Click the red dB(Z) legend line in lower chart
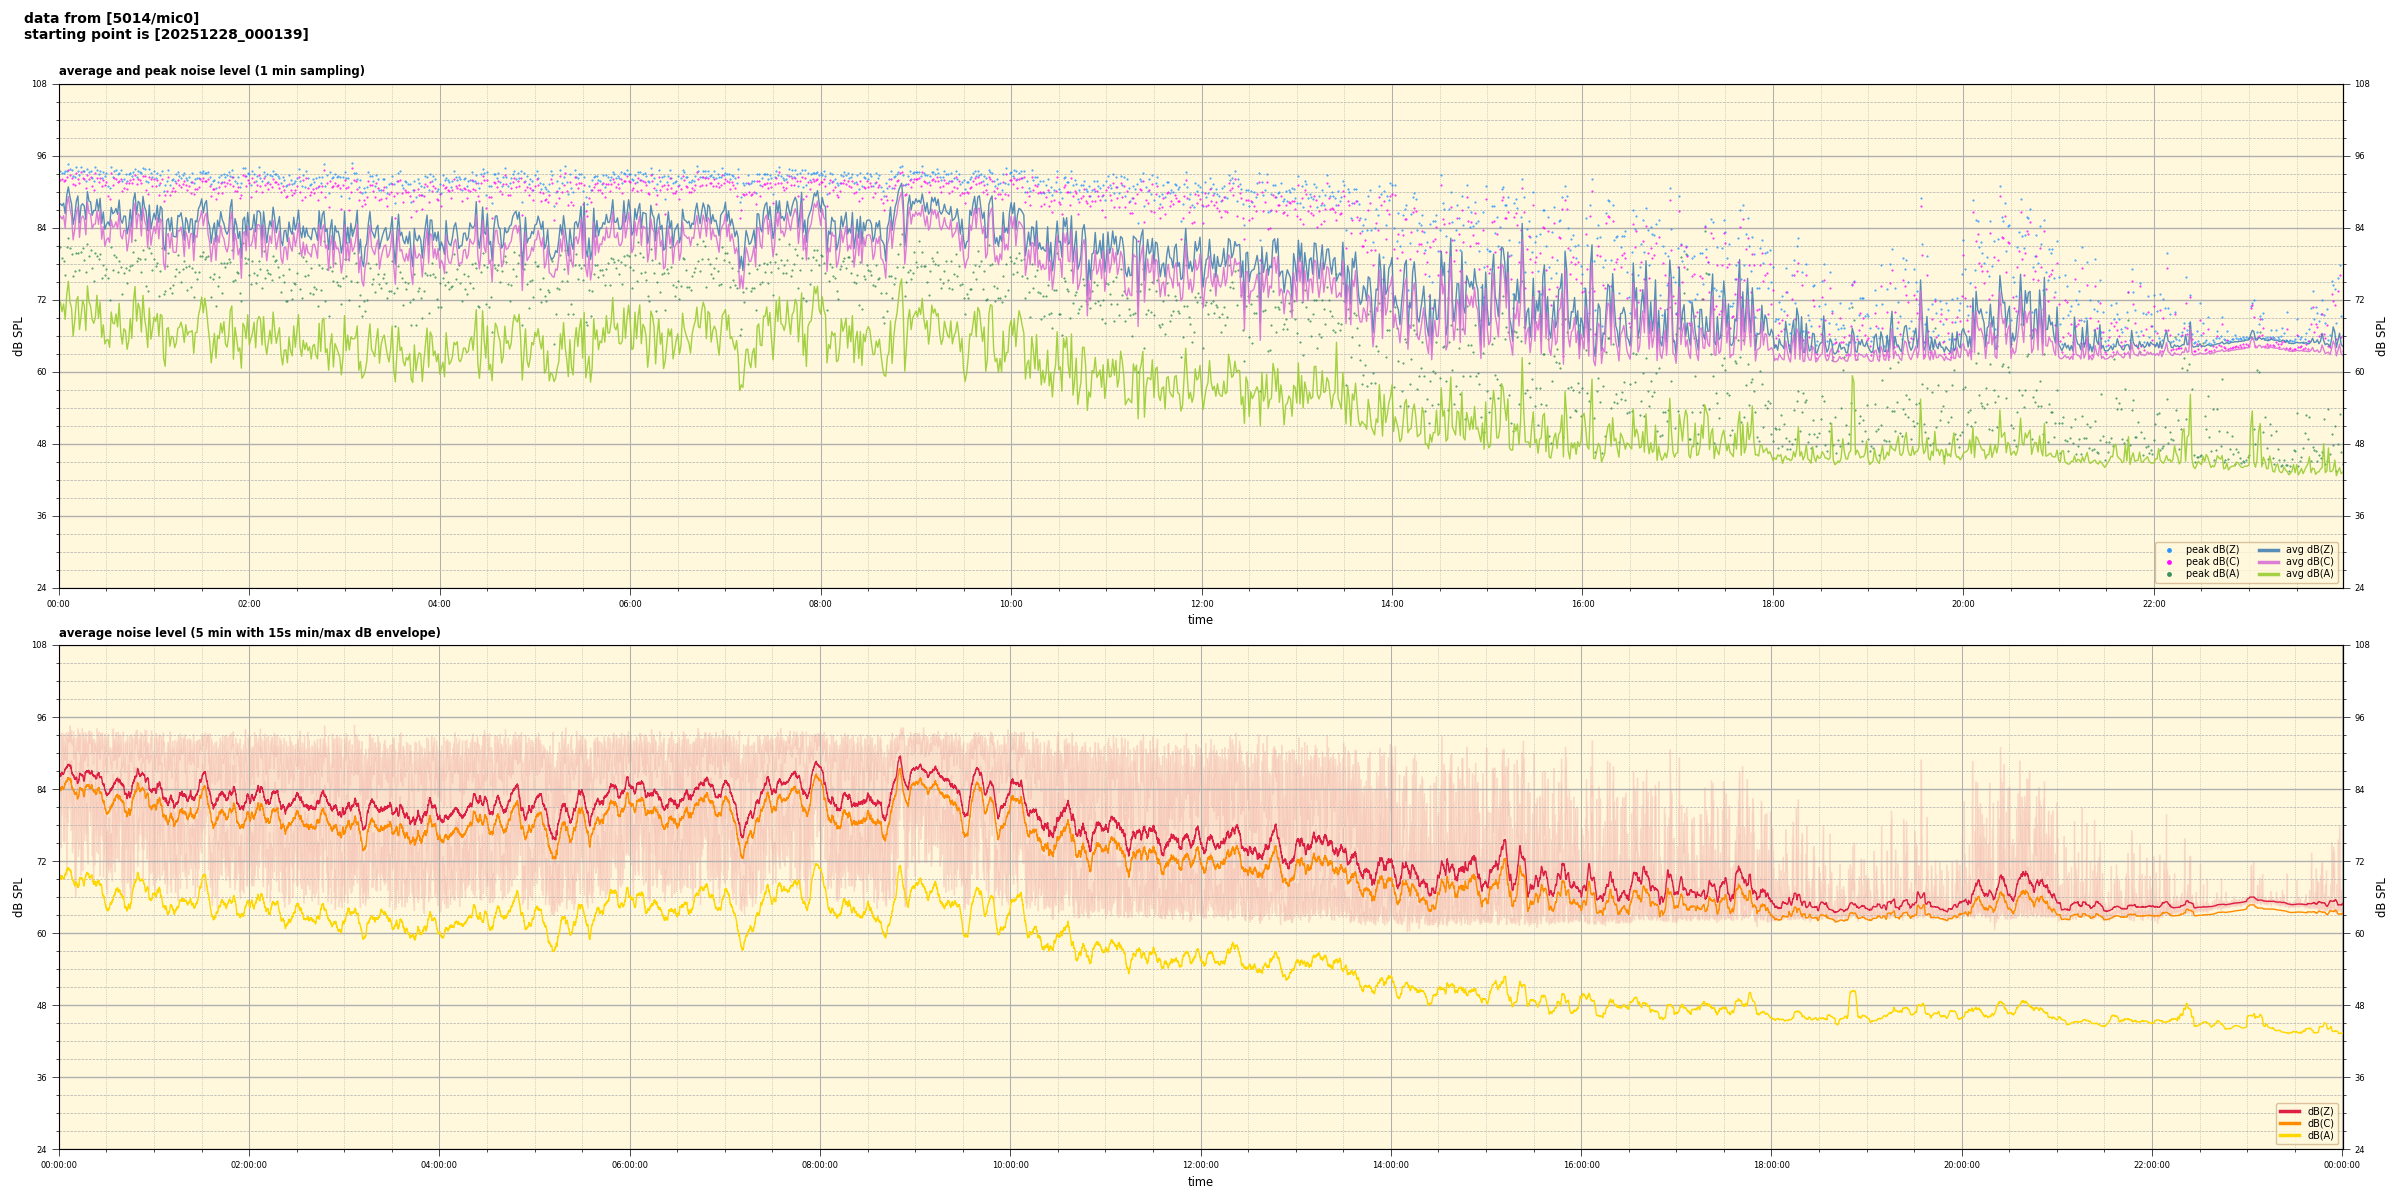Image resolution: width=2400 pixels, height=1200 pixels. point(2289,1111)
